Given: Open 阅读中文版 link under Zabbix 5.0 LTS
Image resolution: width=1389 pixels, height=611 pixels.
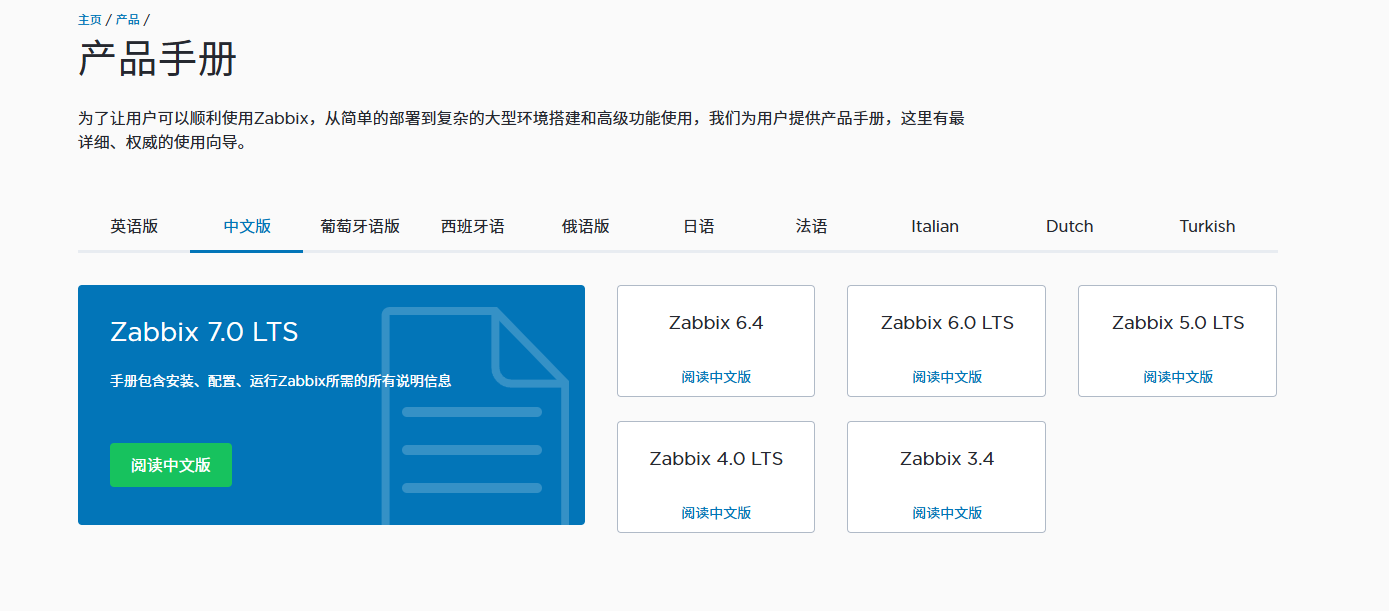Looking at the screenshot, I should point(1178,377).
